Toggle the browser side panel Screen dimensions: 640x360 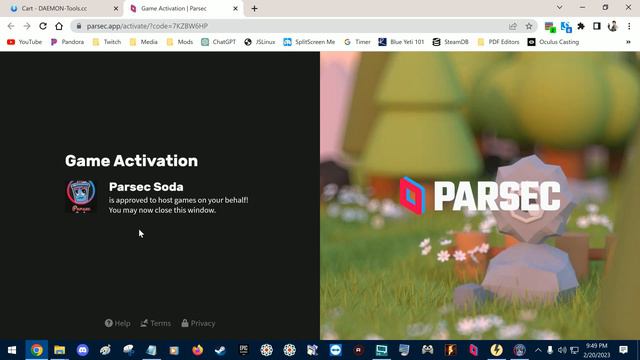[x=597, y=26]
